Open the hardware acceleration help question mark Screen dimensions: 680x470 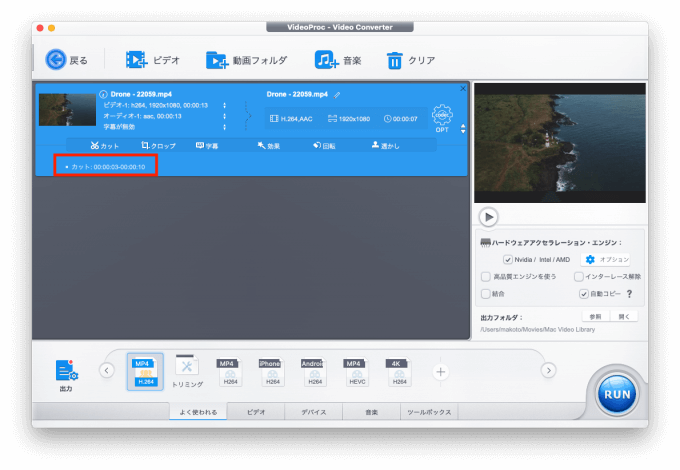point(629,294)
